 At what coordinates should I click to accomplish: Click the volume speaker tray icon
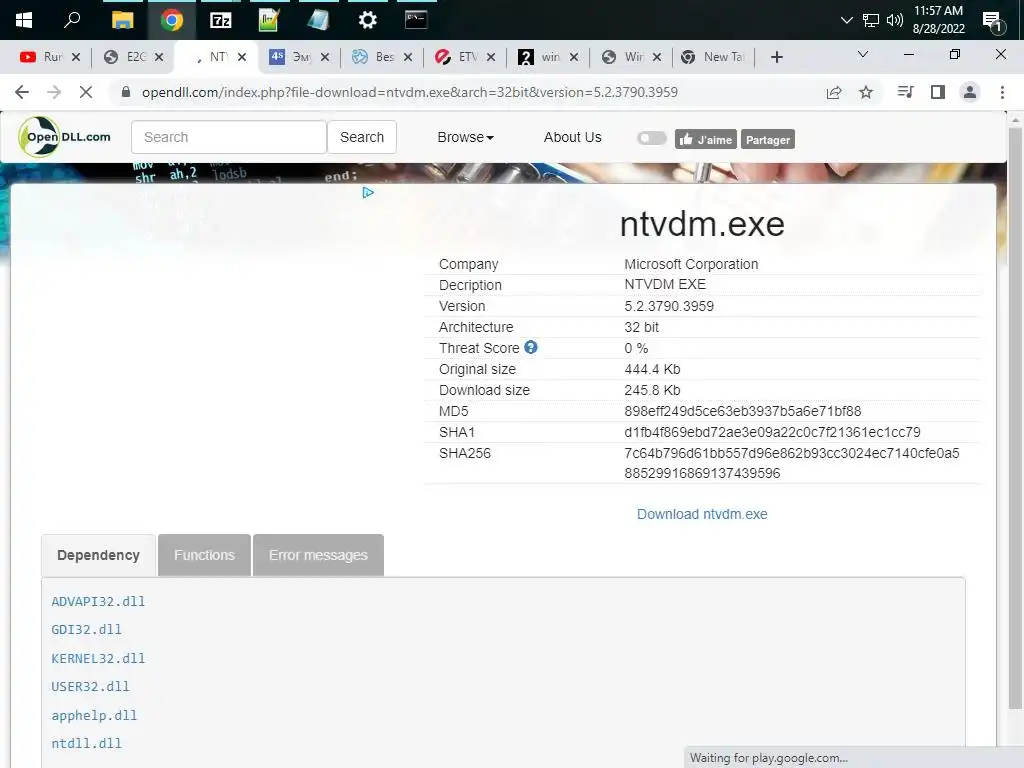[895, 20]
